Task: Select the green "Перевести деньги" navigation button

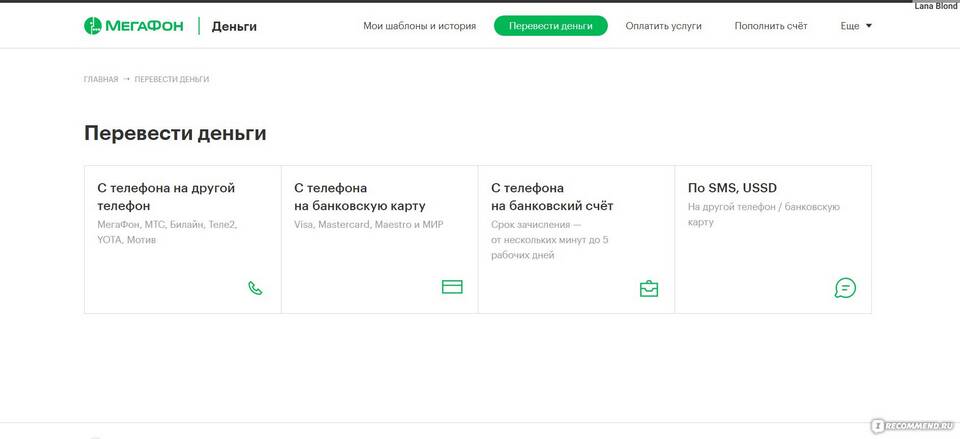Action: coord(550,26)
